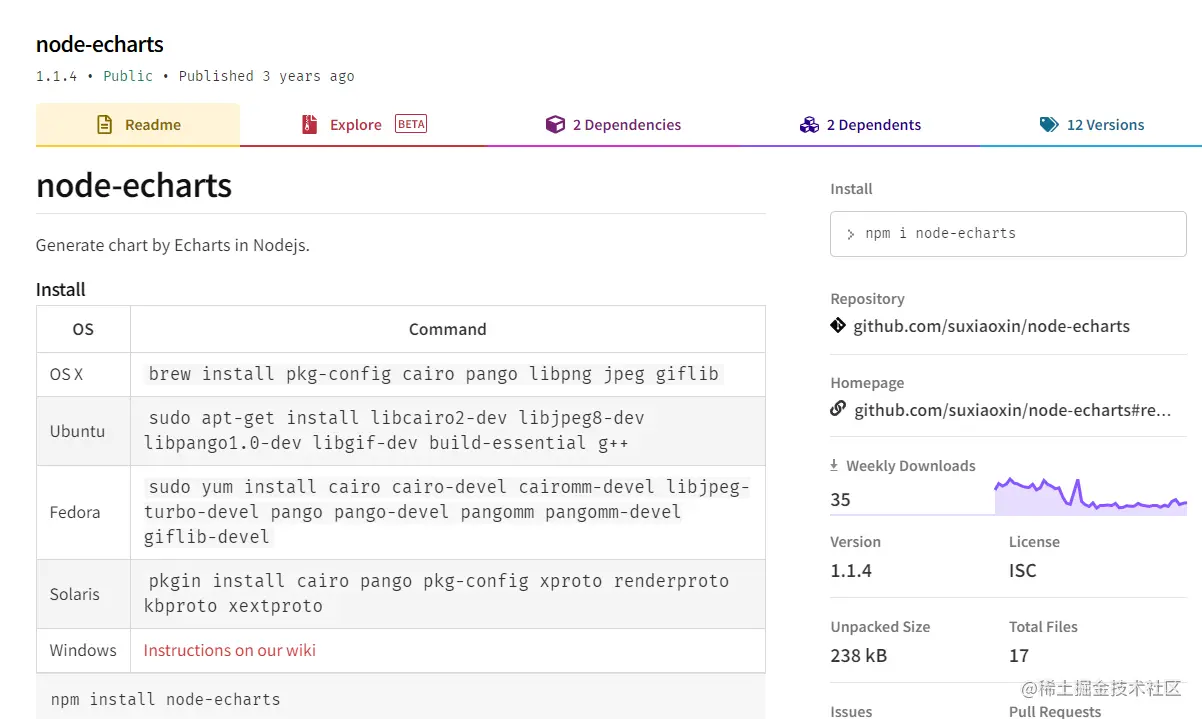Click the weekly downloads sparkline chart
This screenshot has height=719, width=1202.
[1090, 496]
